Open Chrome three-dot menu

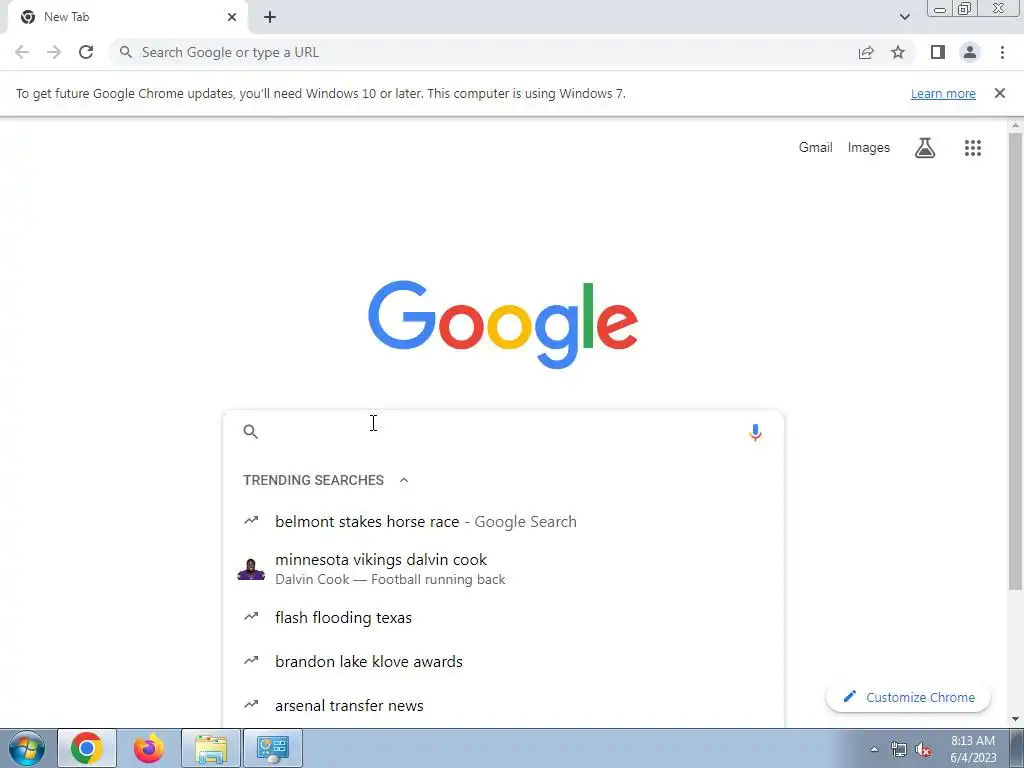tap(1002, 52)
